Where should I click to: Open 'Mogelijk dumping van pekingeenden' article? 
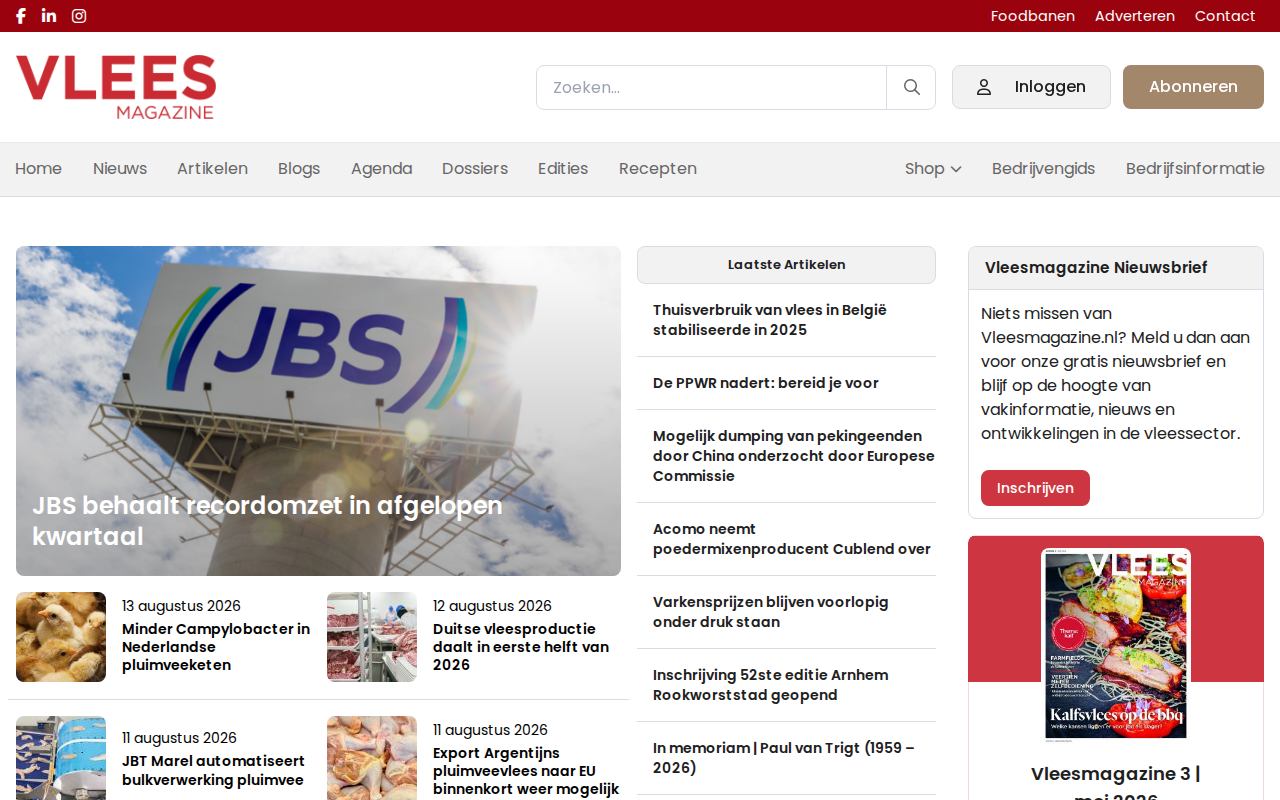point(794,456)
